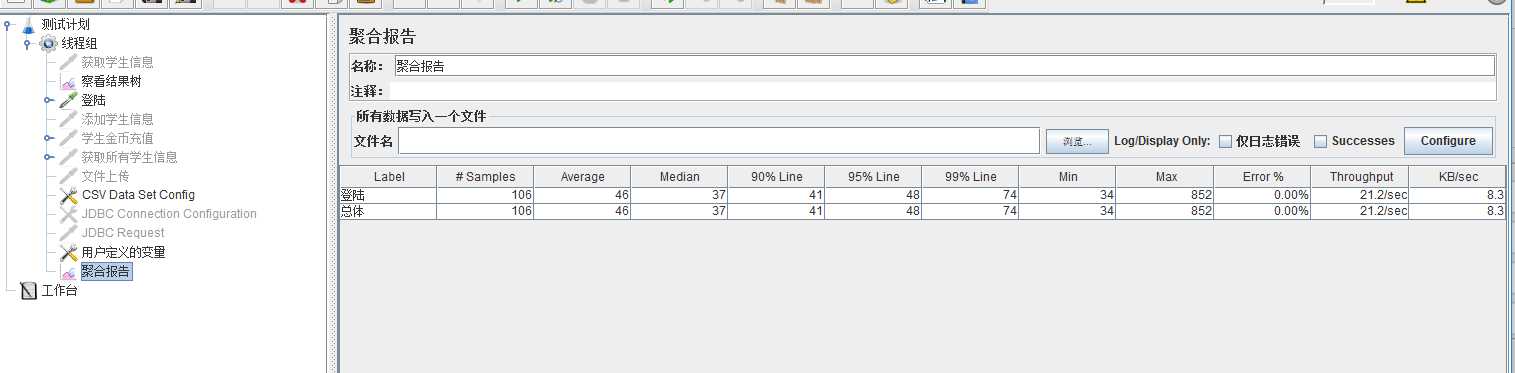Select the 登陆 sampler dropper icon

pyautogui.click(x=68, y=100)
